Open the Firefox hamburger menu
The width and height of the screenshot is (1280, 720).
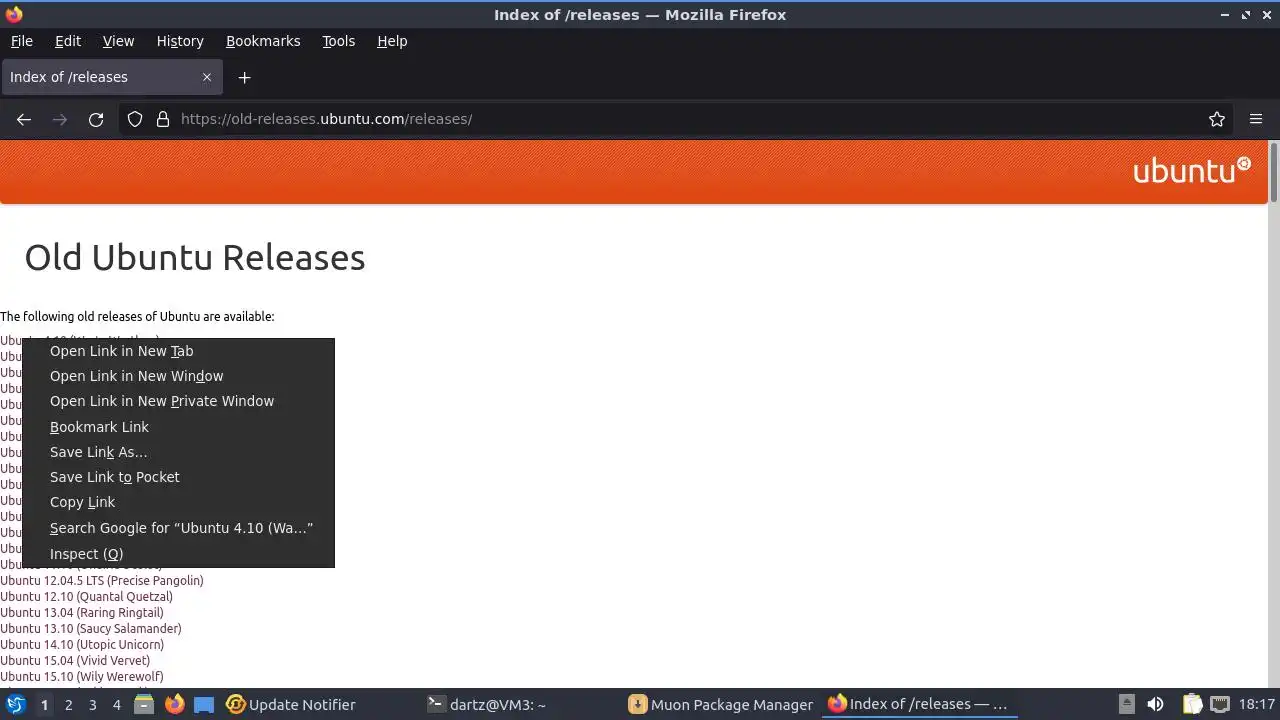pyautogui.click(x=1256, y=119)
